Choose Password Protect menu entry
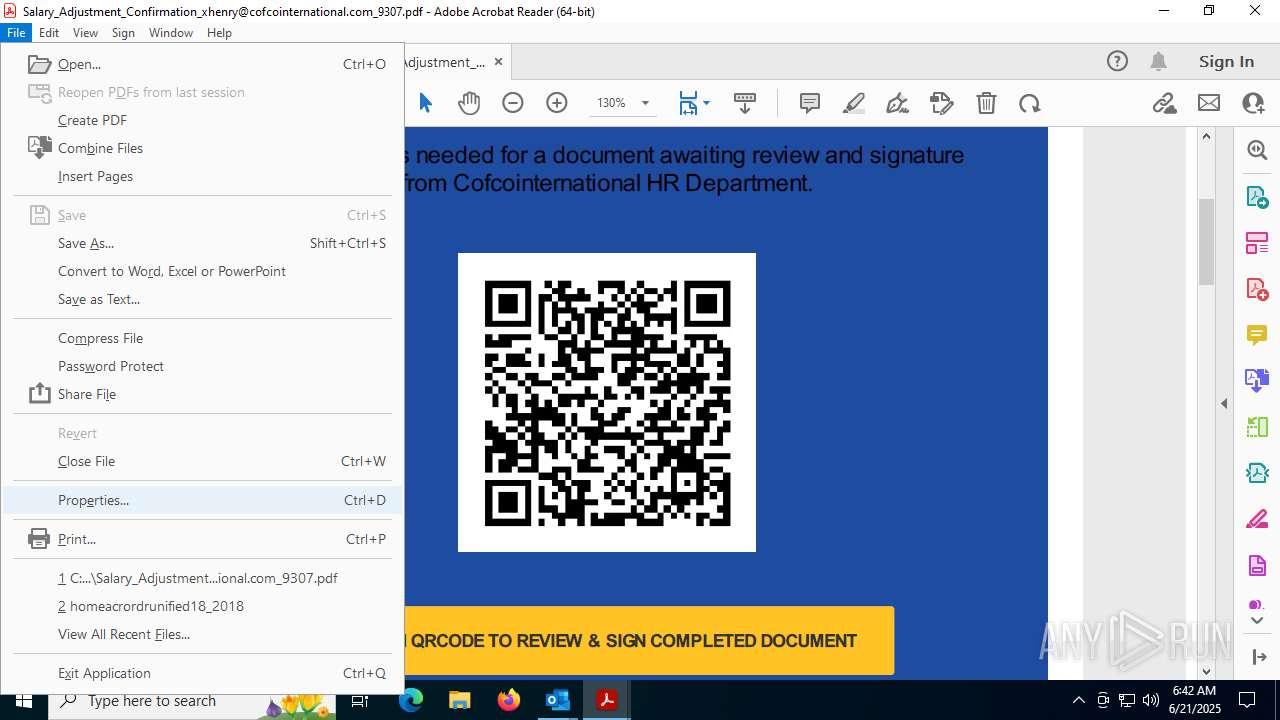This screenshot has height=720, width=1280. (x=203, y=366)
